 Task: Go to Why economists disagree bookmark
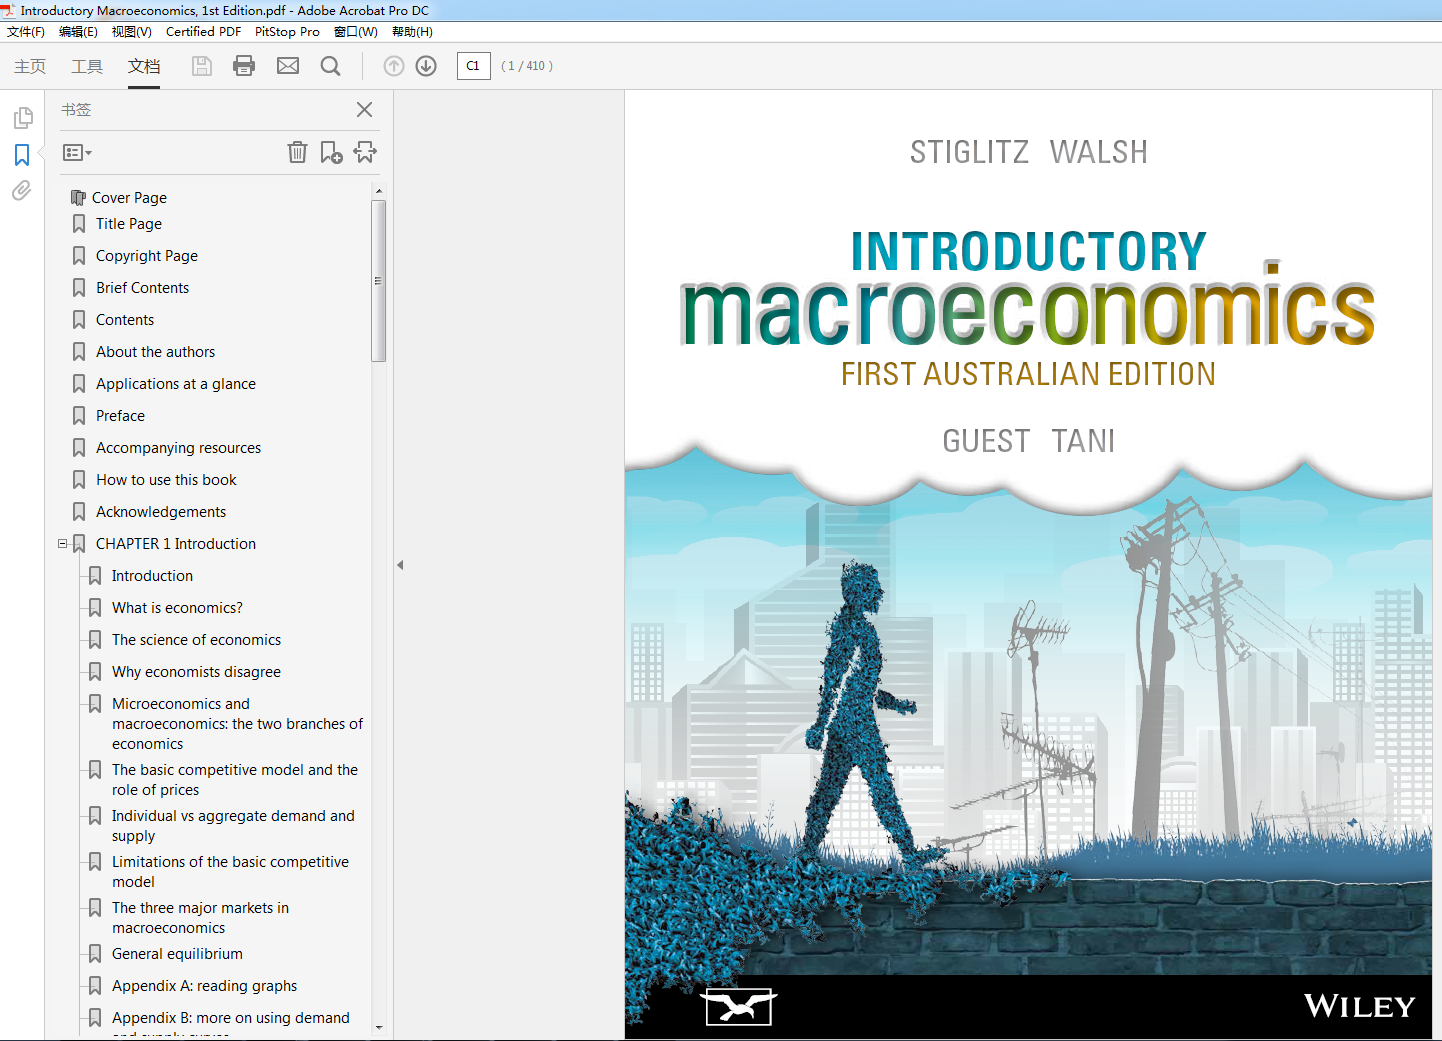tap(196, 672)
